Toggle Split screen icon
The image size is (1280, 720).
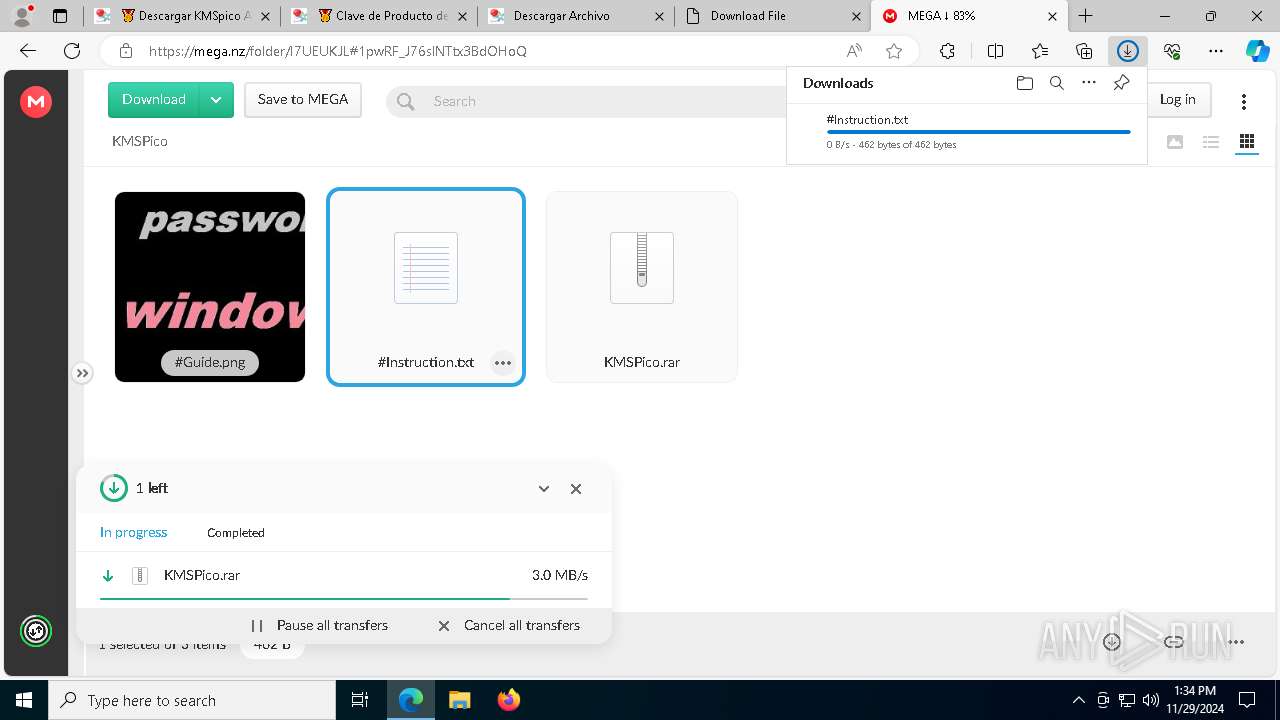point(995,51)
